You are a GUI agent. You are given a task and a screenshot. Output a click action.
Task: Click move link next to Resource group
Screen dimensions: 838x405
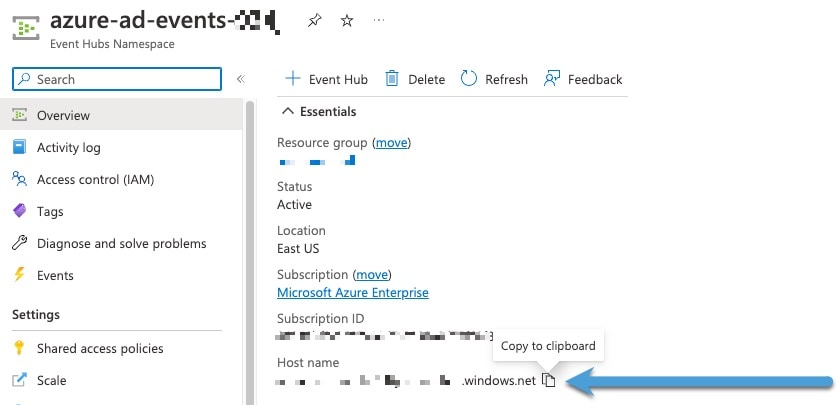pyautogui.click(x=391, y=143)
